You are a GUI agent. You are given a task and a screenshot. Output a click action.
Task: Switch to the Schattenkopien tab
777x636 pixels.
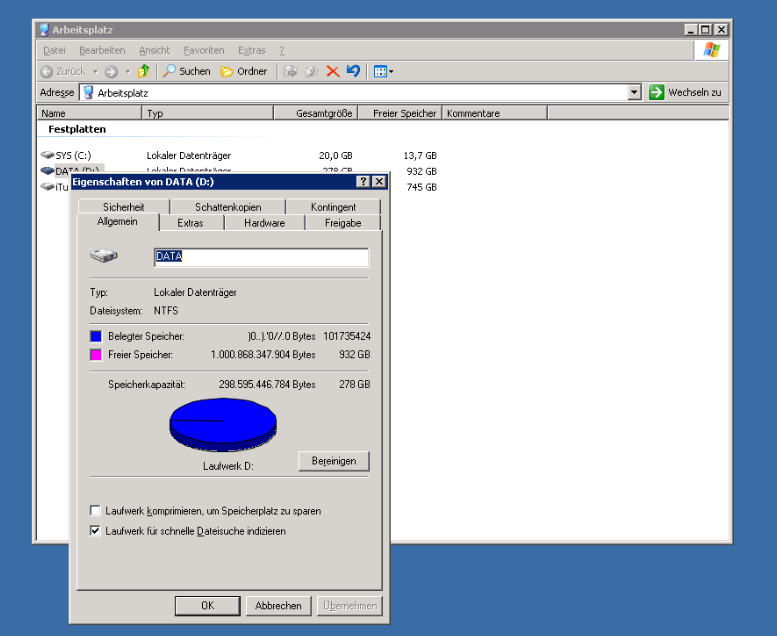coord(228,207)
